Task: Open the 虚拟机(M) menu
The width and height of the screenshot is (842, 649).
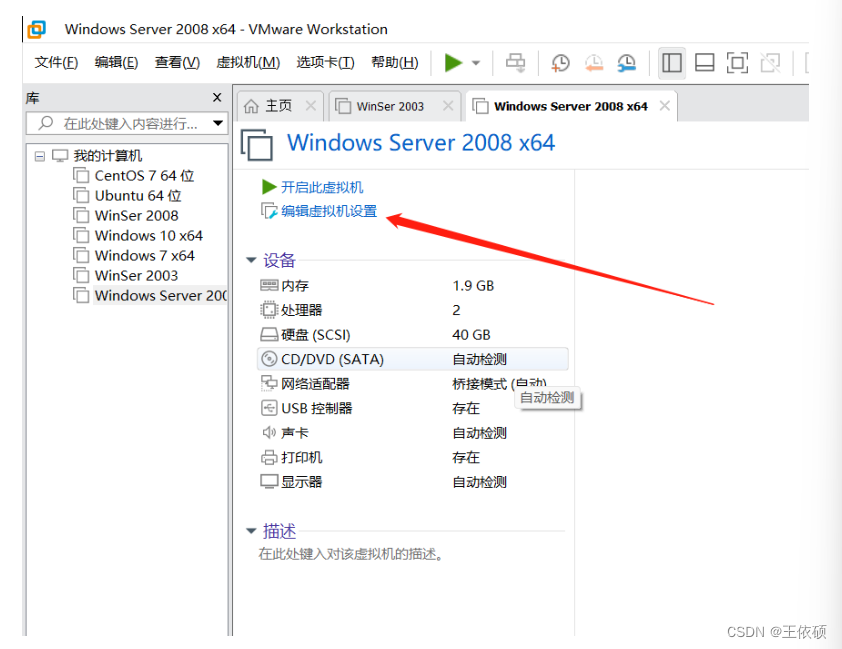Action: coord(248,63)
